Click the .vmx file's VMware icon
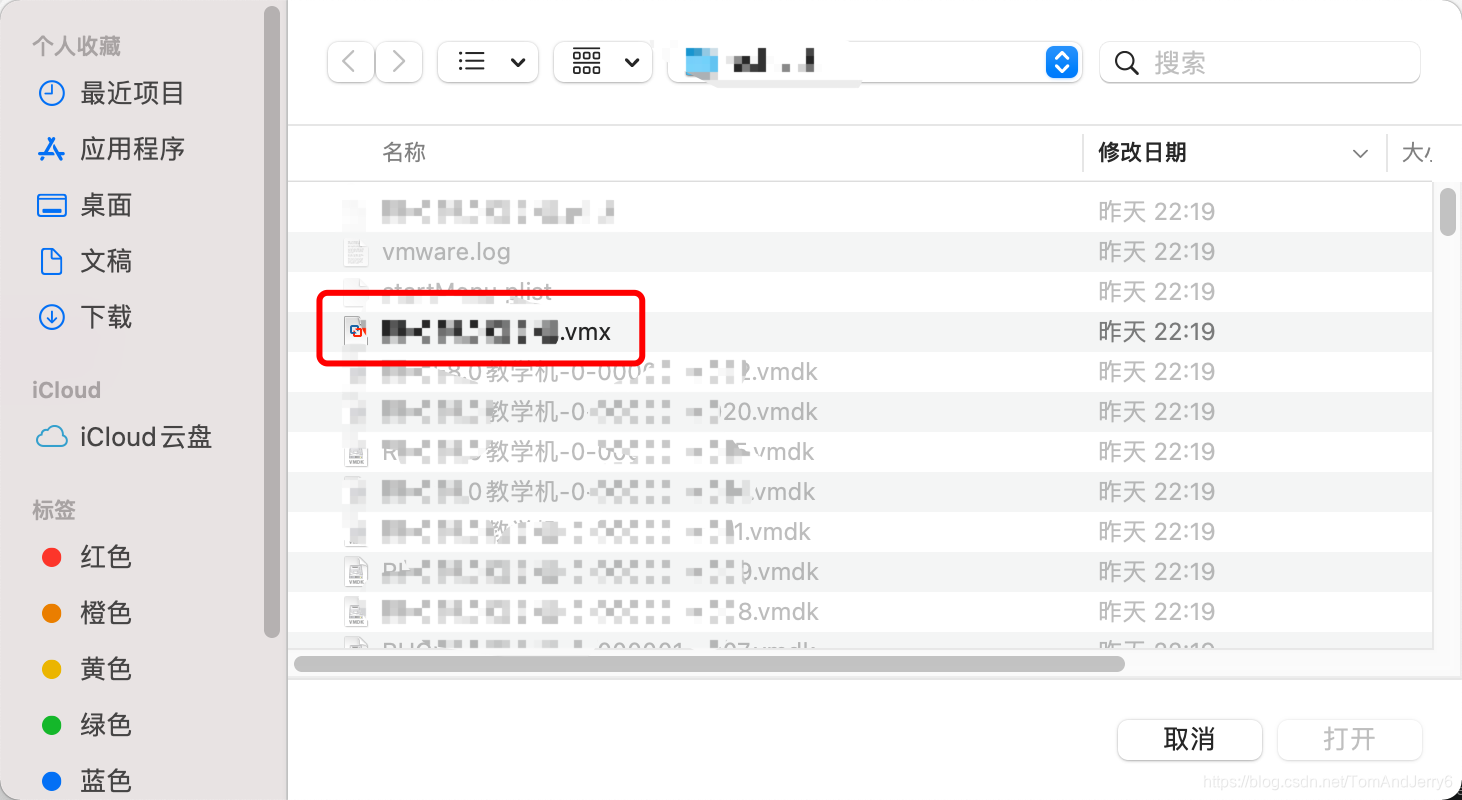This screenshot has width=1462, height=800. [356, 332]
